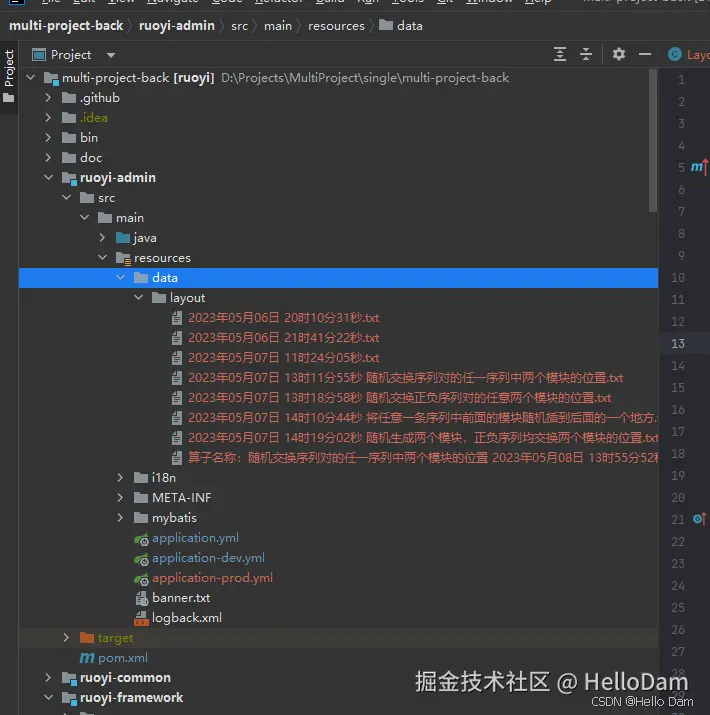Open pom.xml under ruoyi-admin
The image size is (710, 715).
[x=123, y=658]
